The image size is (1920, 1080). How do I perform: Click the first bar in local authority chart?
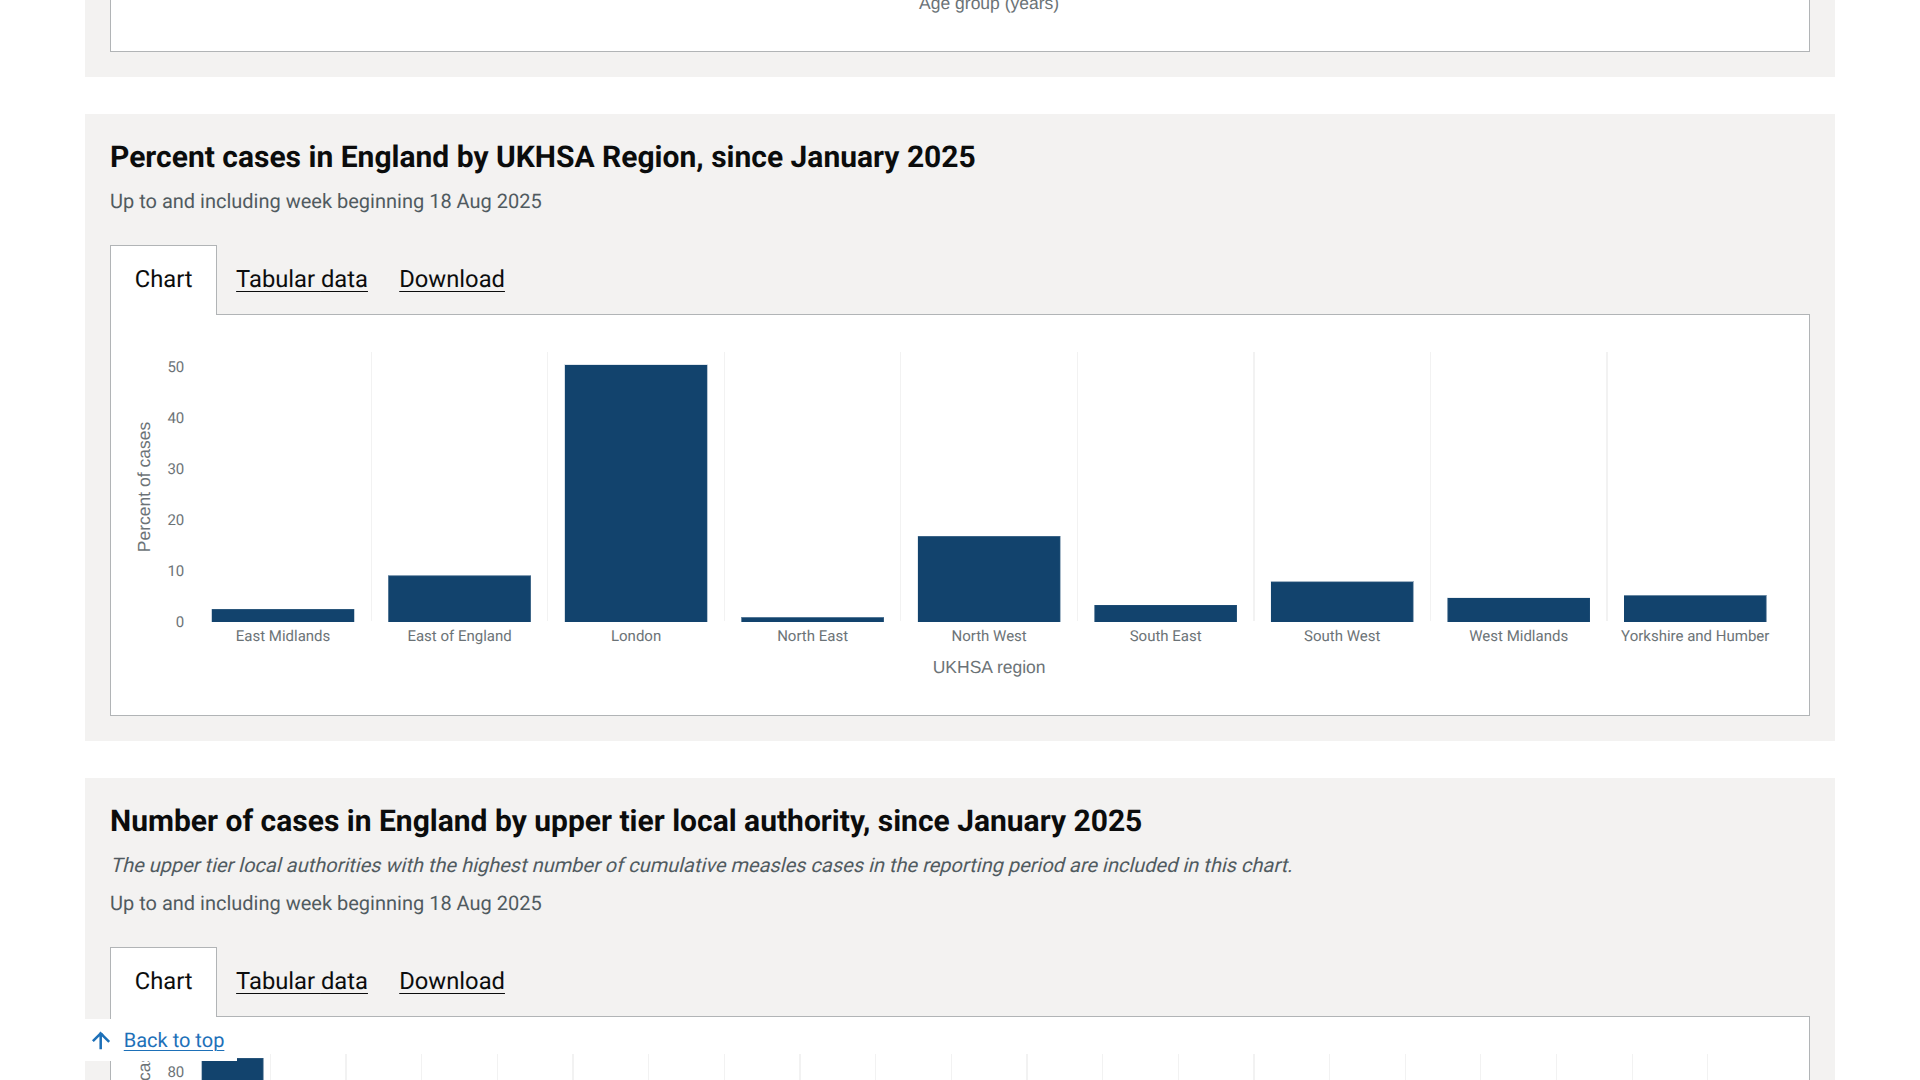click(x=232, y=1069)
